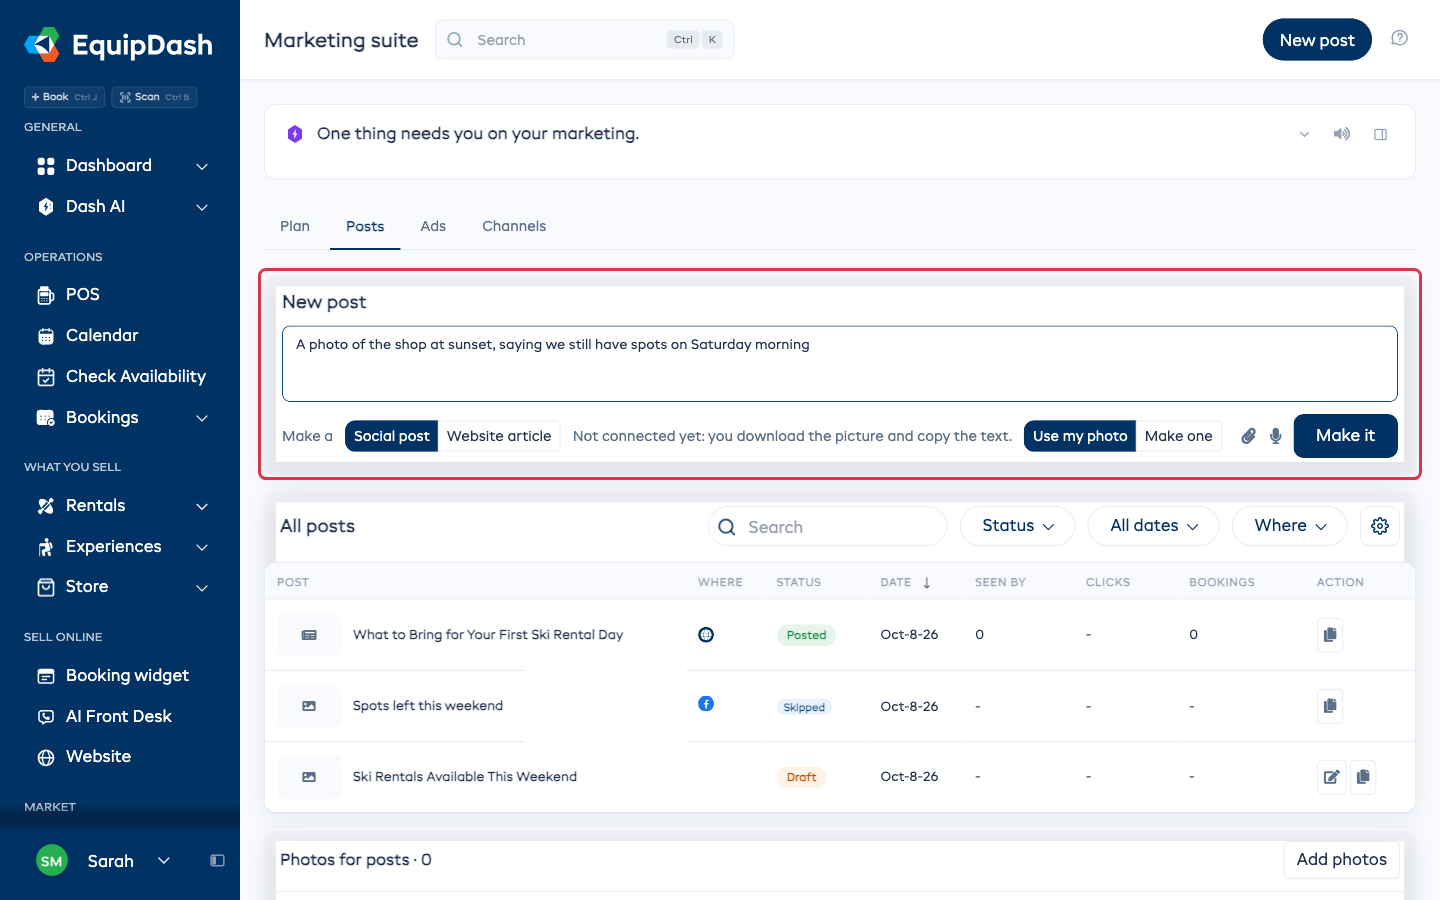The image size is (1440, 900).
Task: Switch to the Channels tab
Action: point(514,226)
